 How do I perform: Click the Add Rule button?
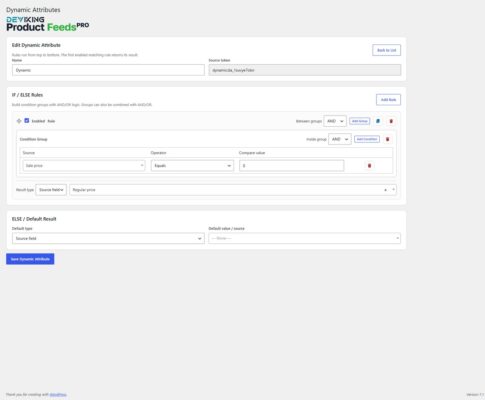point(388,100)
